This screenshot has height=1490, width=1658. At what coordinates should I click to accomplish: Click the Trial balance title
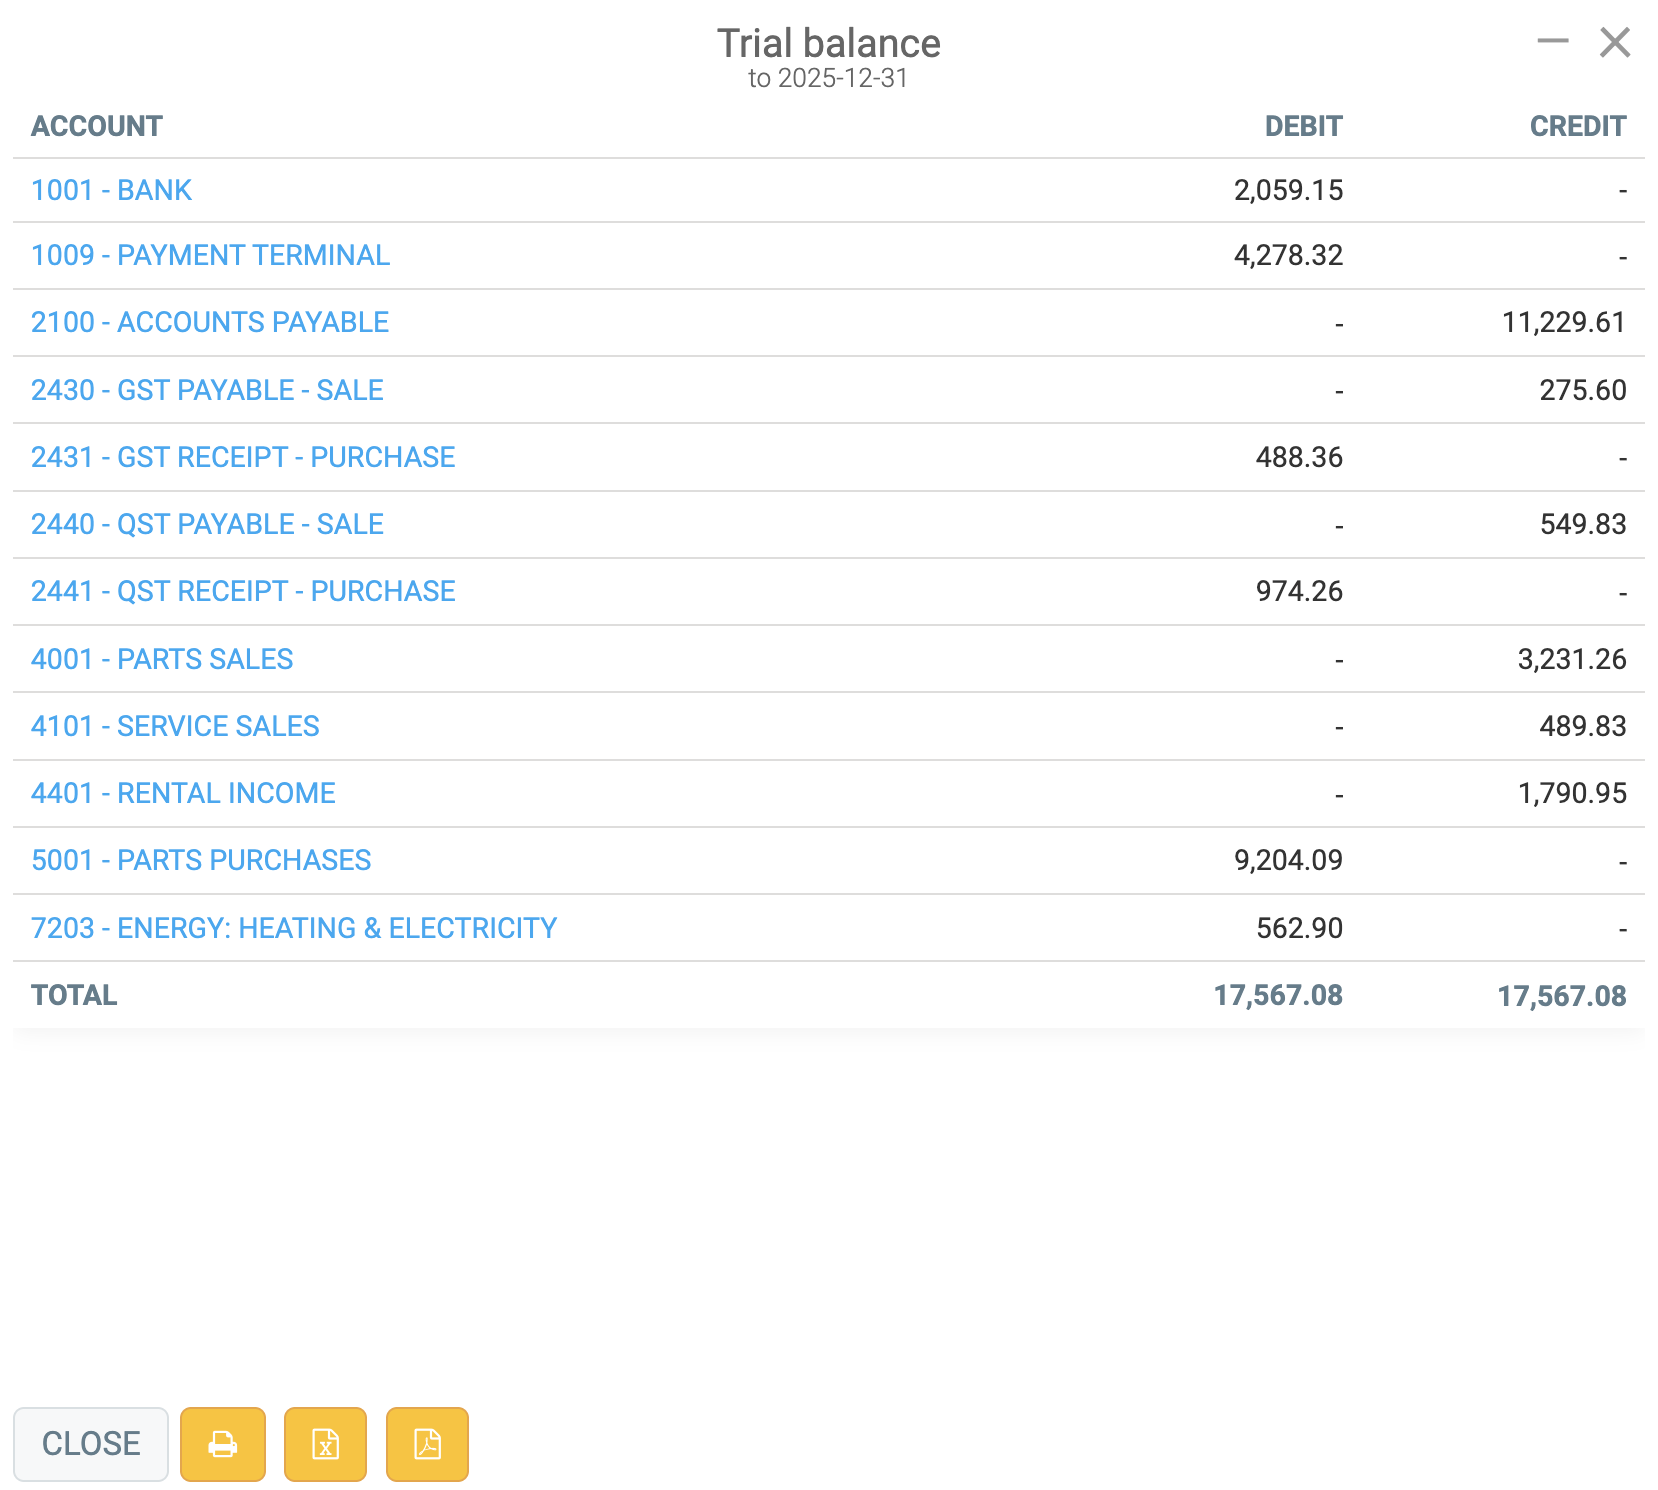tap(829, 43)
